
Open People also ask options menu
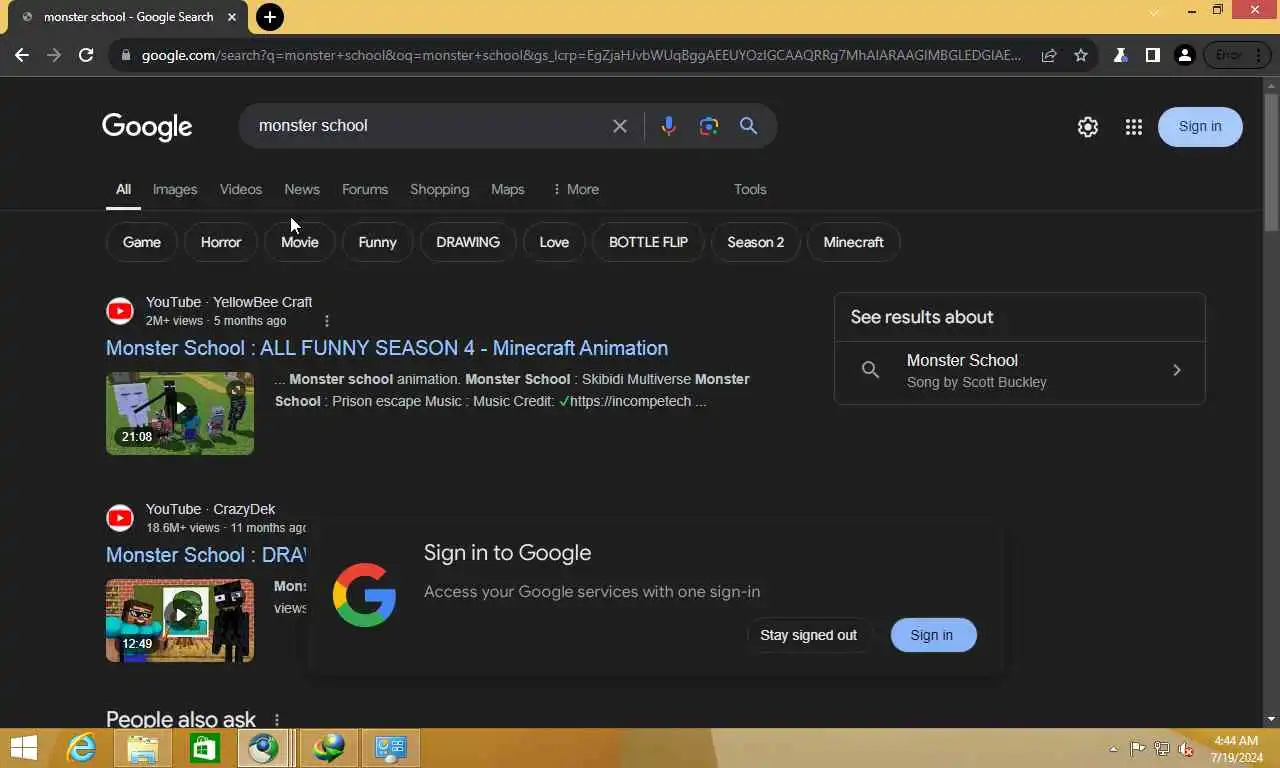(277, 720)
